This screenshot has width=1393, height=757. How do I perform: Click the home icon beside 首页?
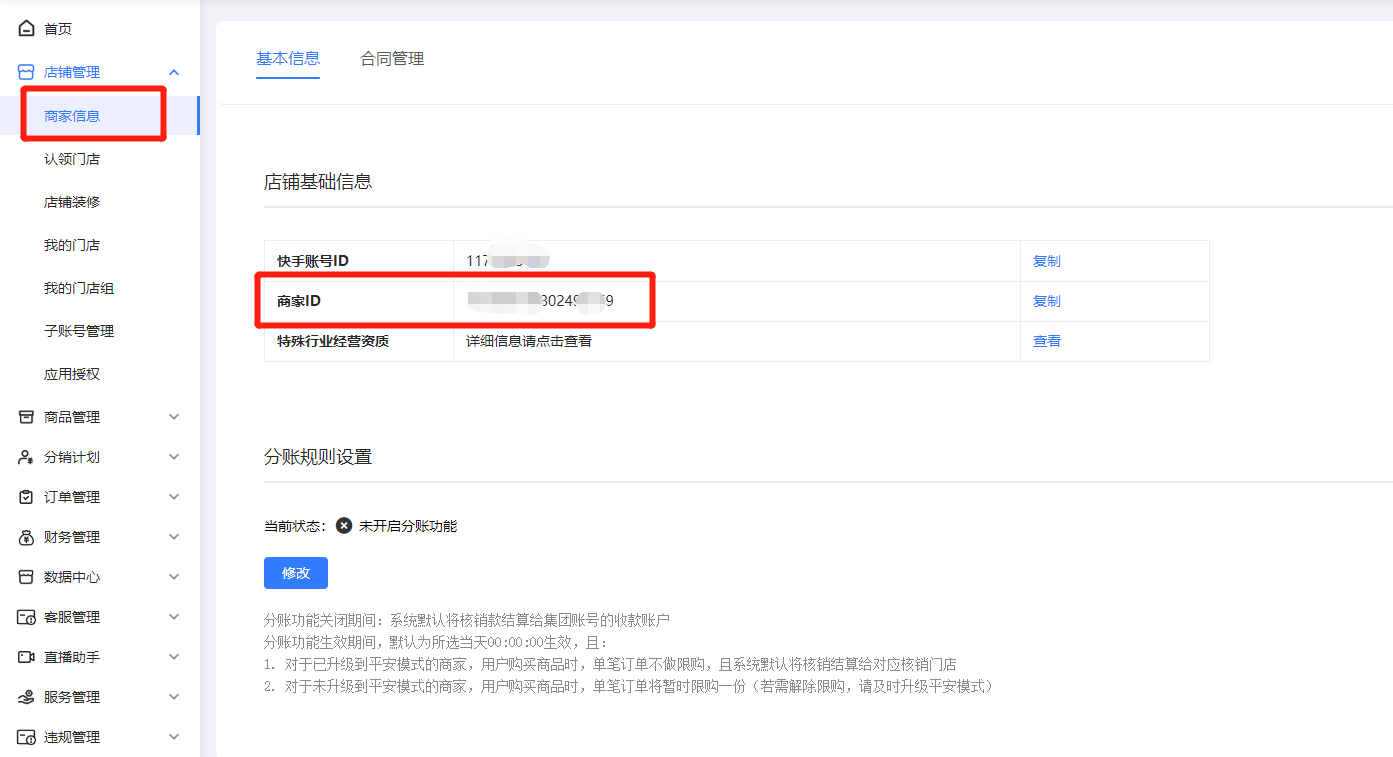coord(27,29)
